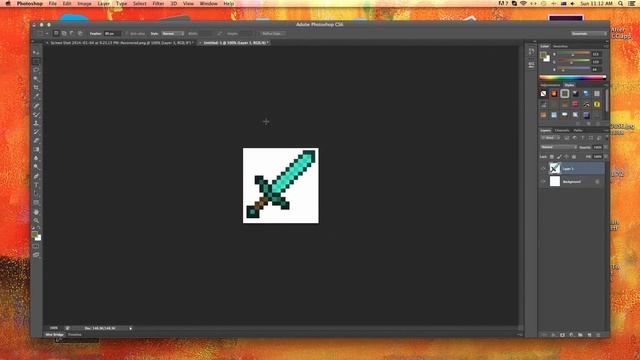
Task: Toggle the Anti-alias checkbox
Action: pyautogui.click(x=127, y=33)
